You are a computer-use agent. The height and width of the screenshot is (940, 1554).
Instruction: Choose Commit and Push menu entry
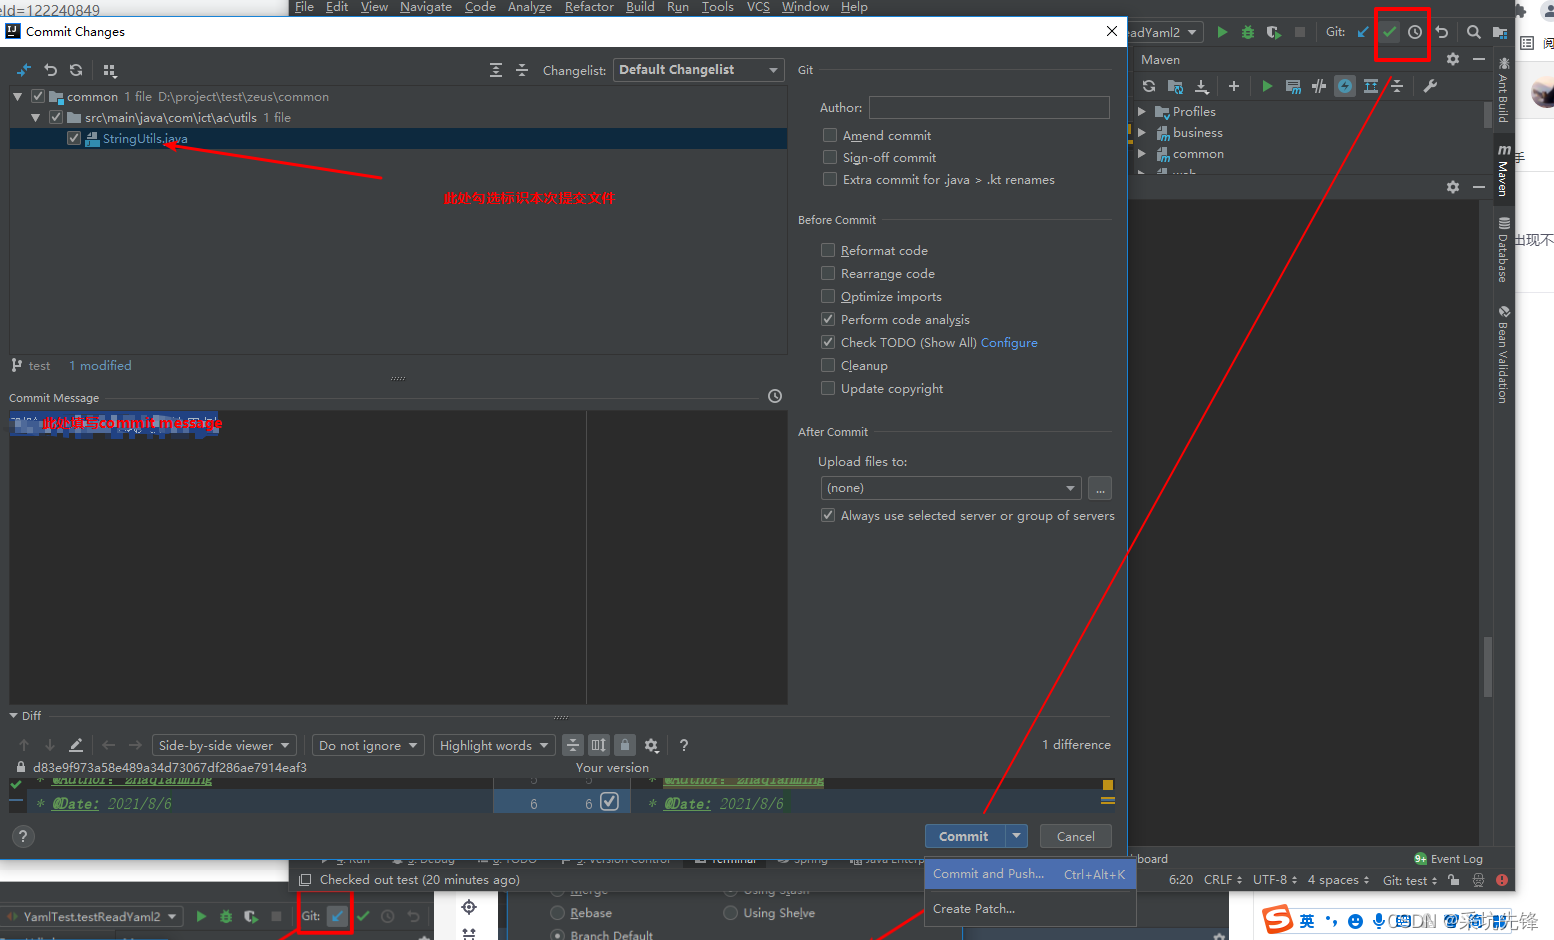[x=1029, y=874]
